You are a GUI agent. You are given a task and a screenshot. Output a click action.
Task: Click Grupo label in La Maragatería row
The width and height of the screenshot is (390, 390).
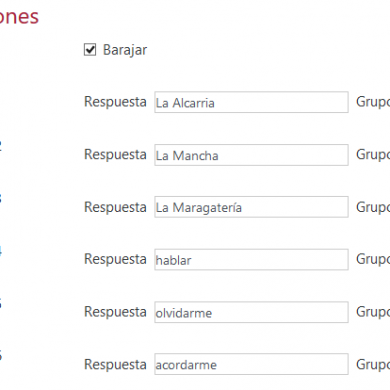(373, 208)
